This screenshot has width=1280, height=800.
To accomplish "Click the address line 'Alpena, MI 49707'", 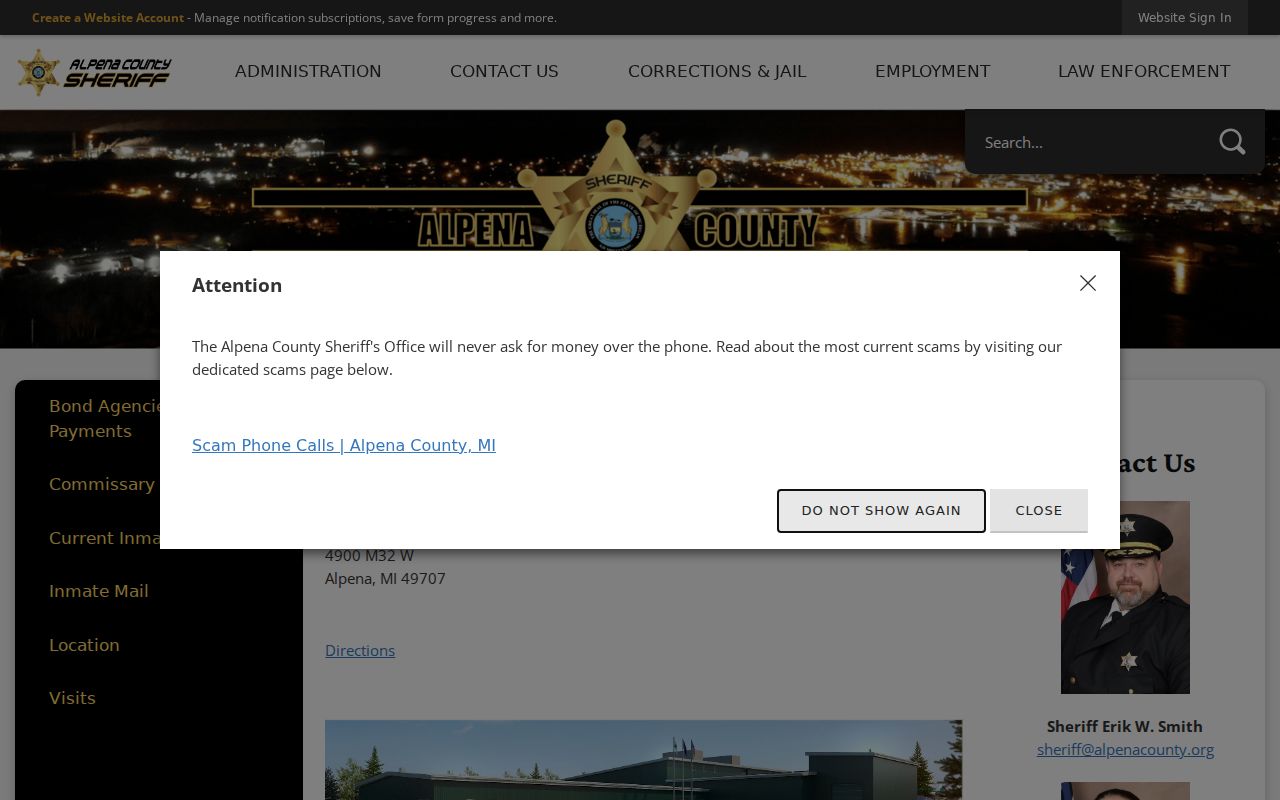I will pyautogui.click(x=385, y=578).
